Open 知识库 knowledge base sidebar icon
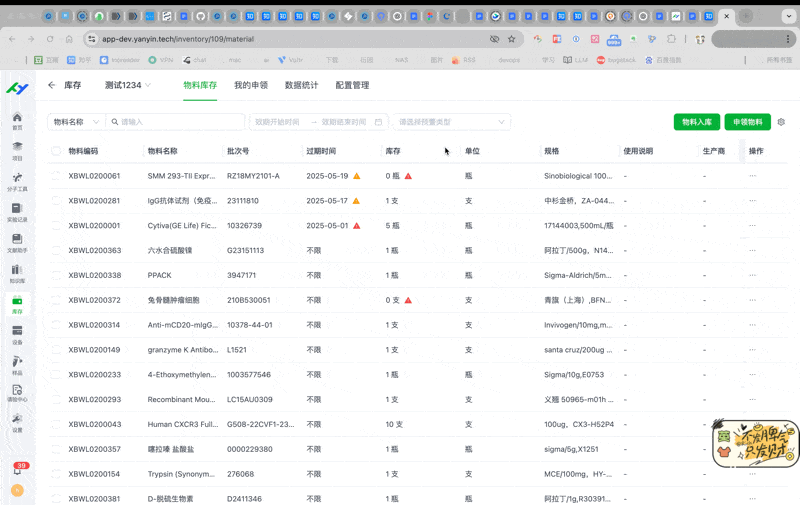Viewport: 800px width, 505px height. tap(17, 272)
